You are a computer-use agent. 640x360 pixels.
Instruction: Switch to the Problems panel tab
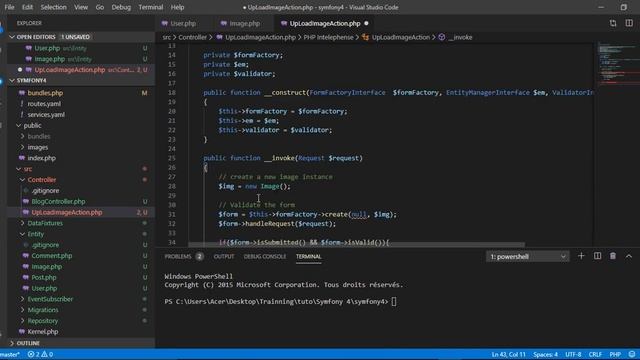[x=178, y=257]
